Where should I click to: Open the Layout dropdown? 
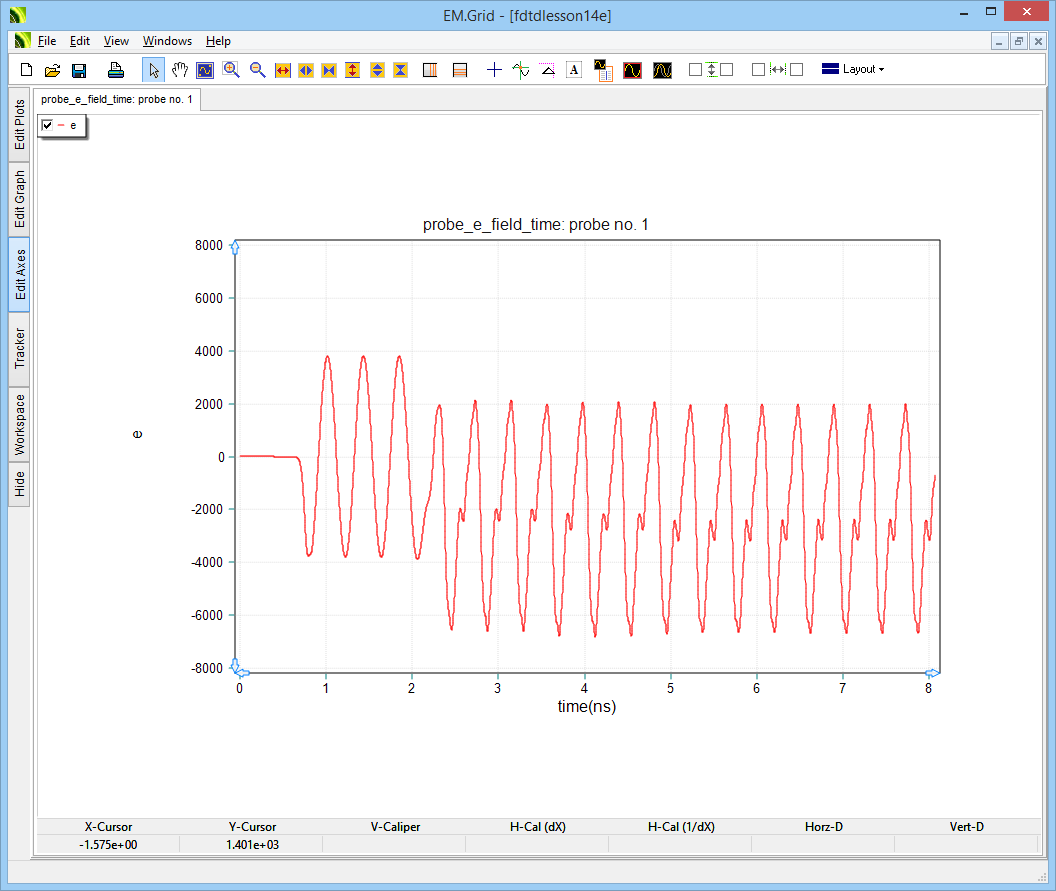coord(852,70)
